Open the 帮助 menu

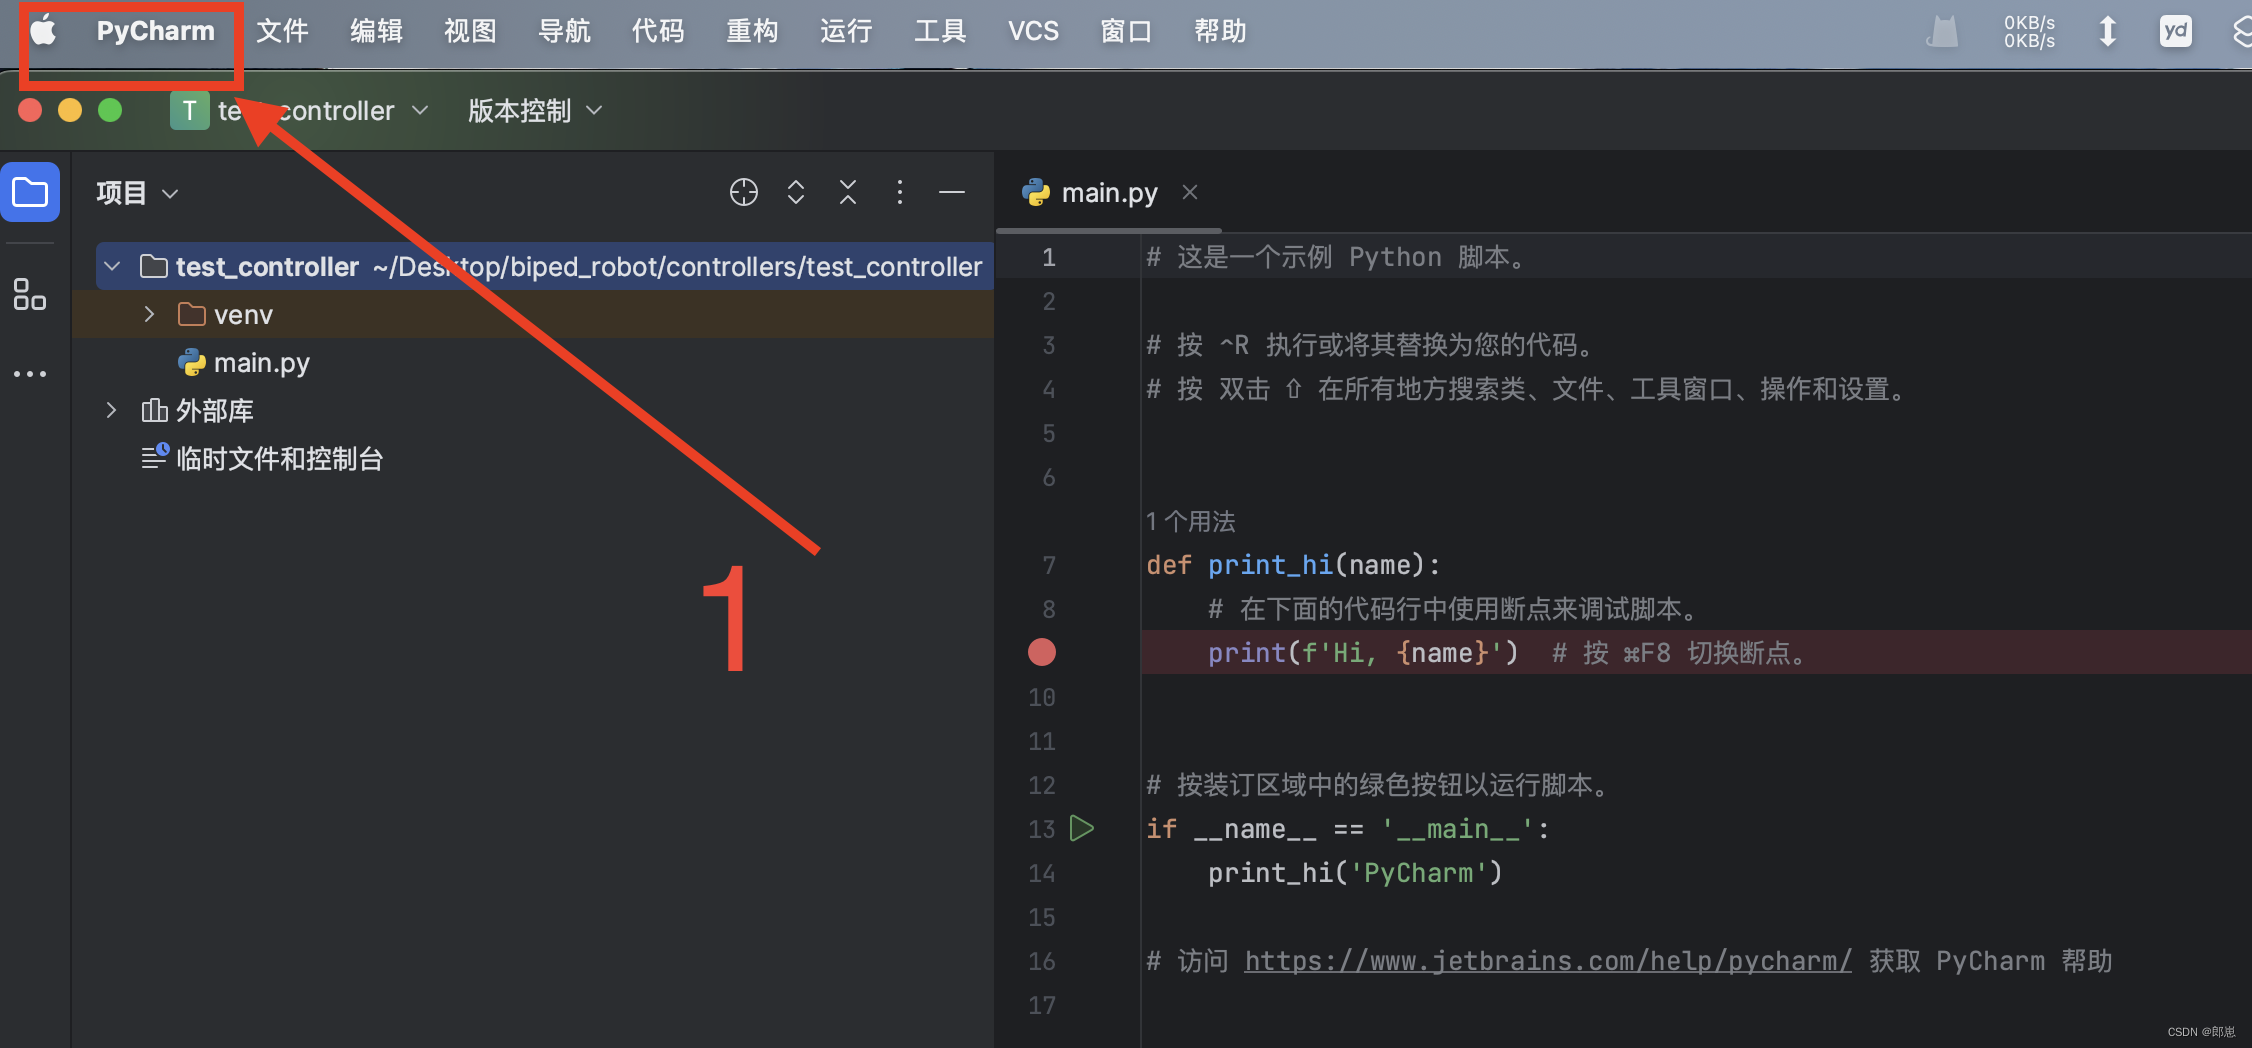(x=1220, y=31)
